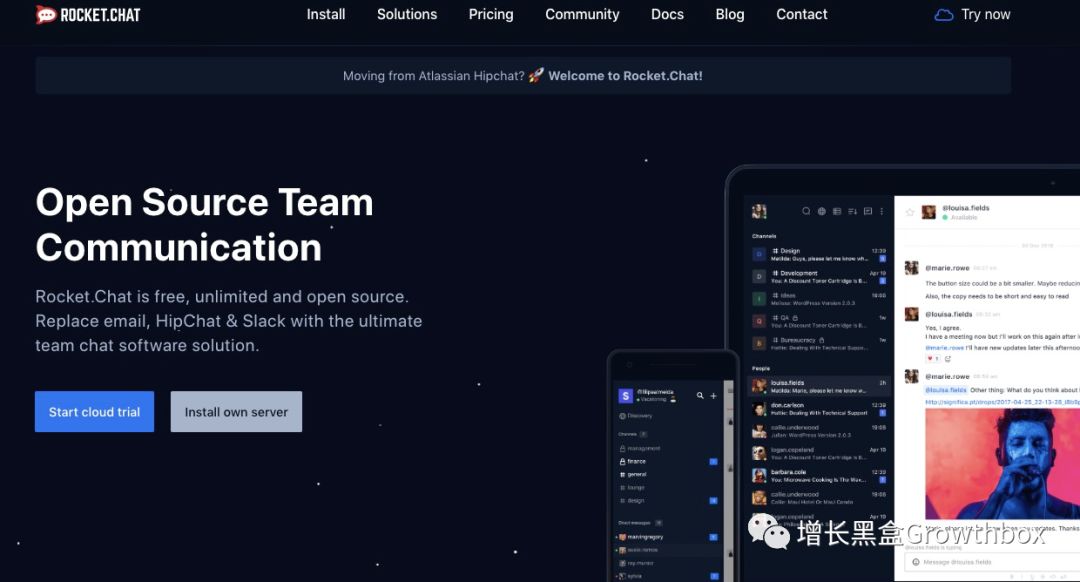Go to the Pricing page

[x=491, y=14]
